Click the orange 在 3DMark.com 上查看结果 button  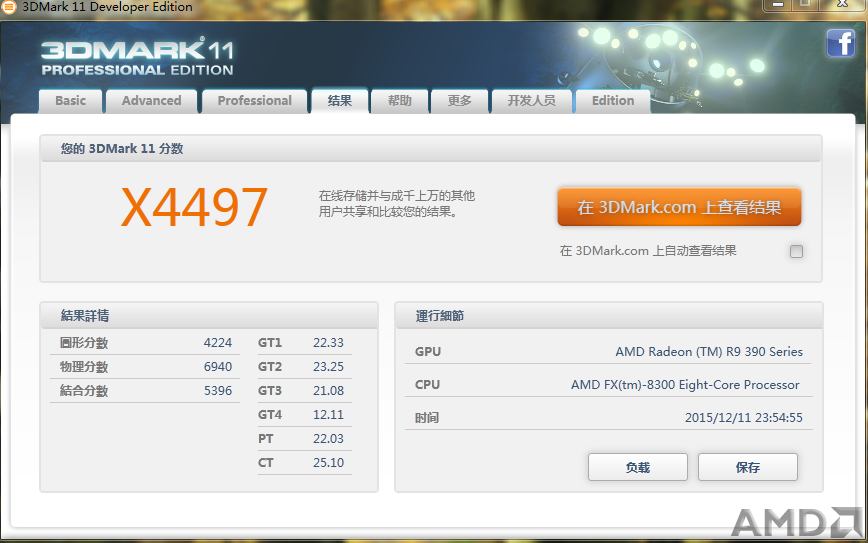point(679,207)
